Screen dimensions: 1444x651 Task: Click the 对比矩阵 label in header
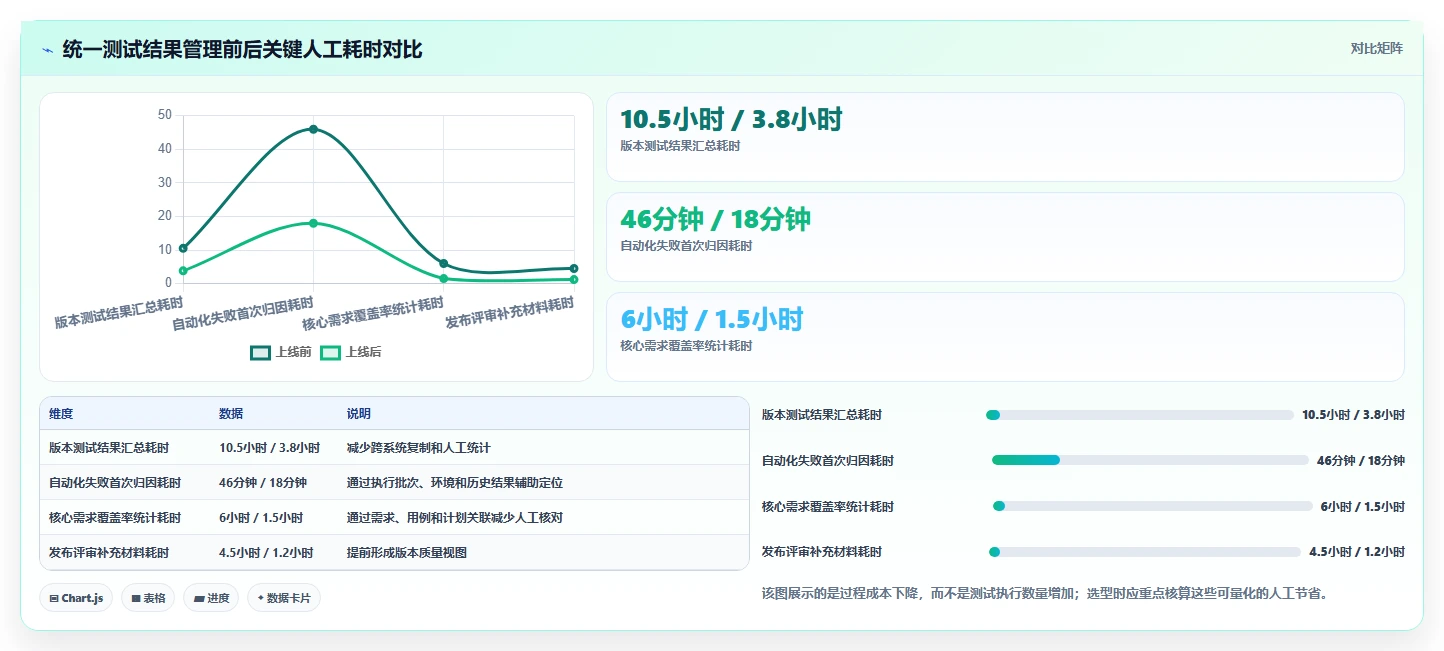(x=1376, y=48)
